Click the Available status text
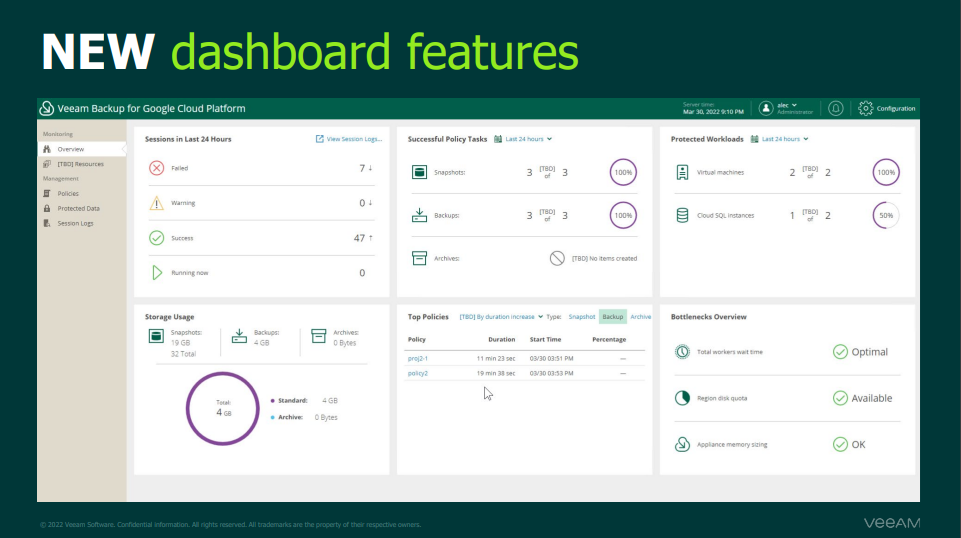This screenshot has height=538, width=961. point(872,398)
